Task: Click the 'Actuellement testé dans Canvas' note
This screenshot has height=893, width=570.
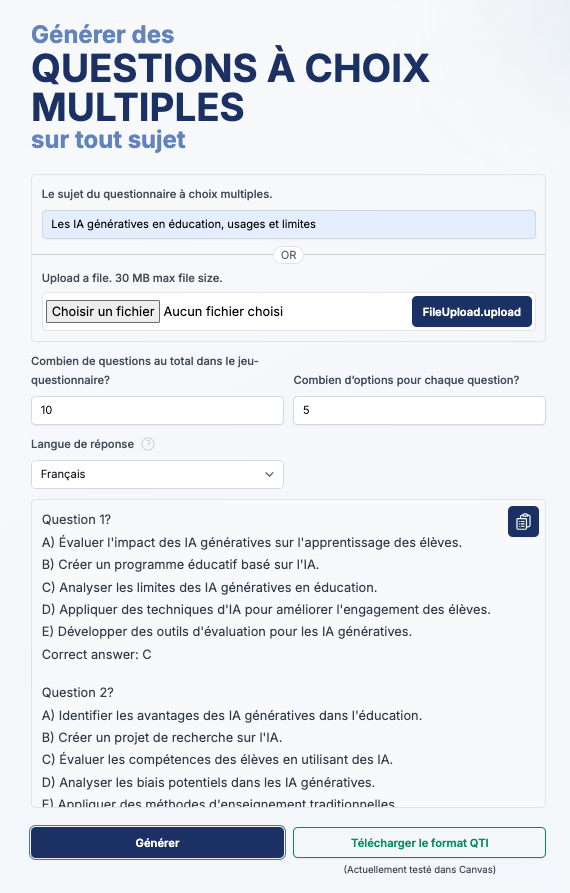Action: pos(420,870)
